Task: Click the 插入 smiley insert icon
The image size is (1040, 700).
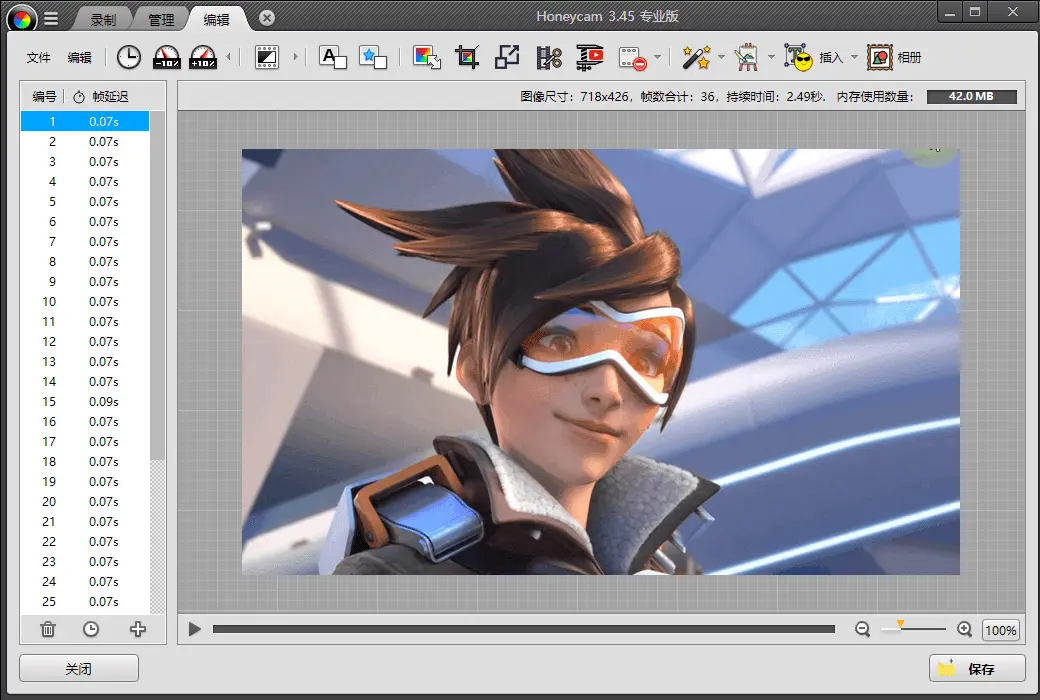Action: [x=799, y=57]
